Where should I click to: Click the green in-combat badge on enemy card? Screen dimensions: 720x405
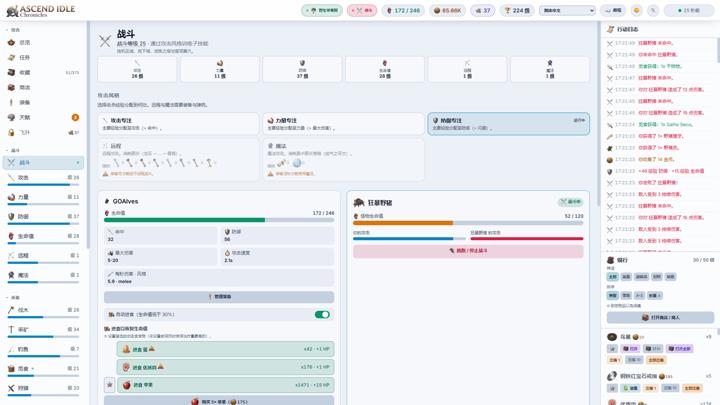click(x=571, y=202)
